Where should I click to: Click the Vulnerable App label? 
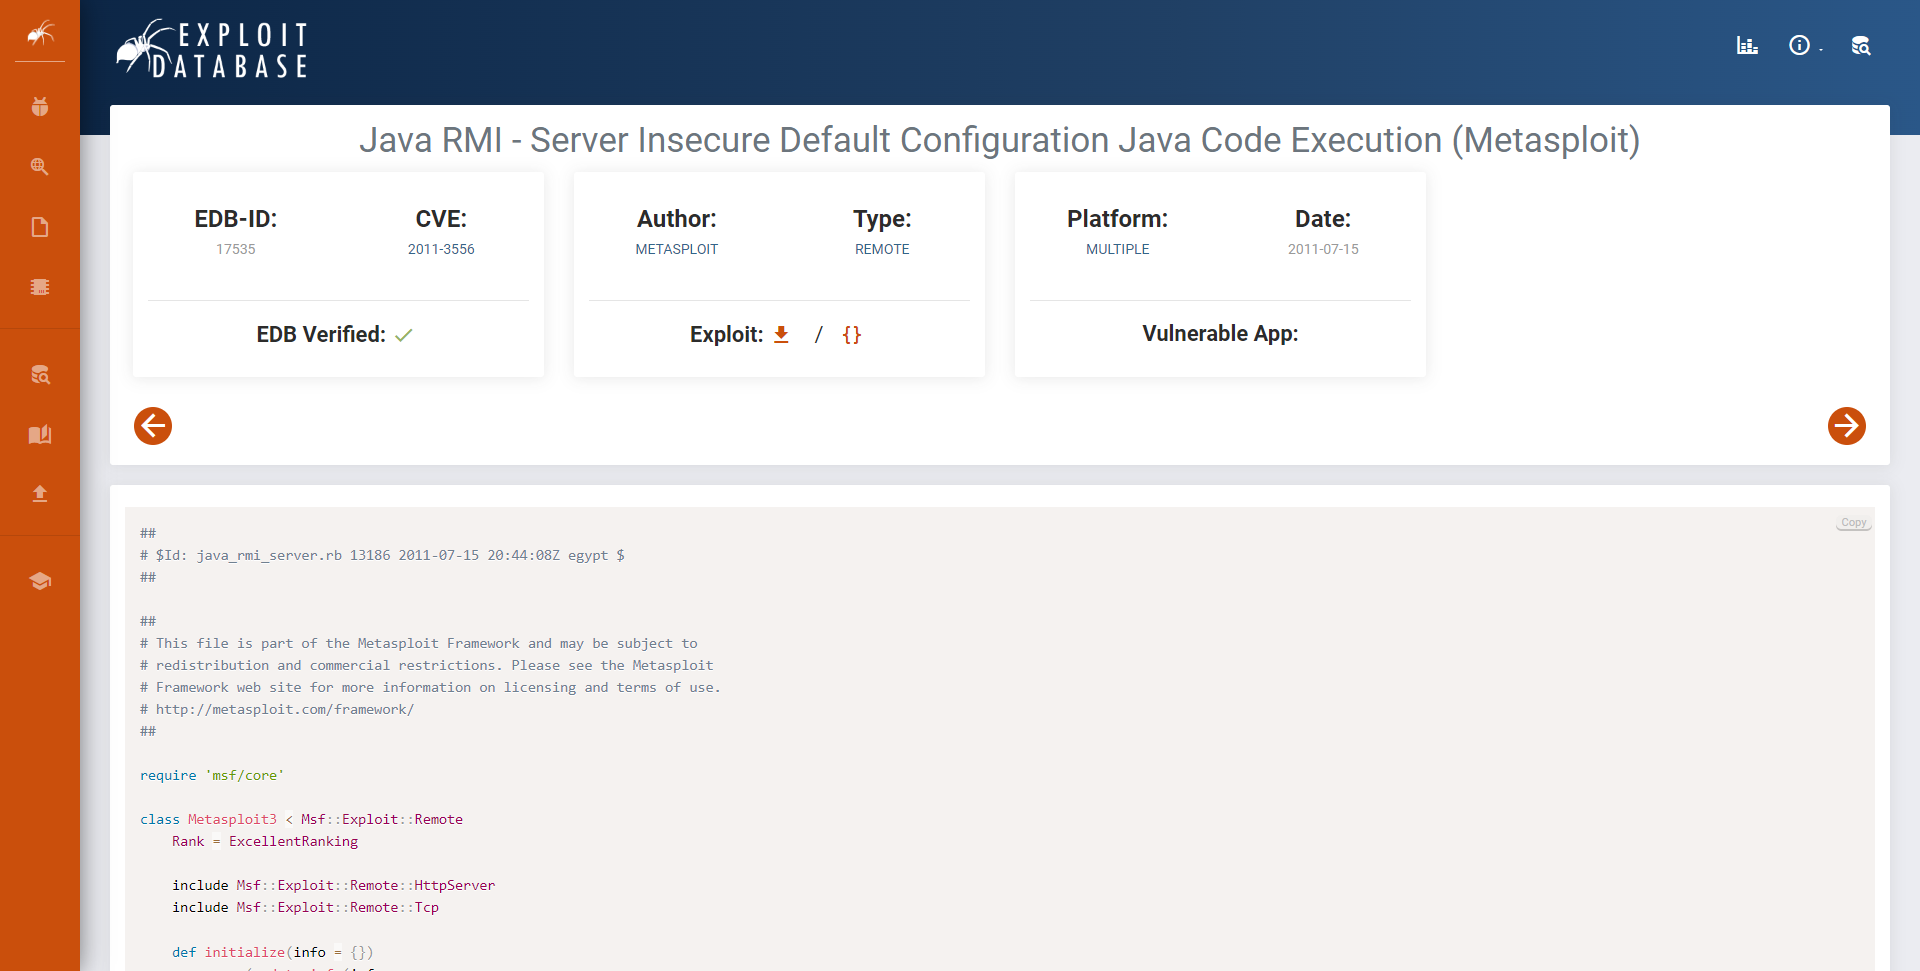click(1220, 333)
